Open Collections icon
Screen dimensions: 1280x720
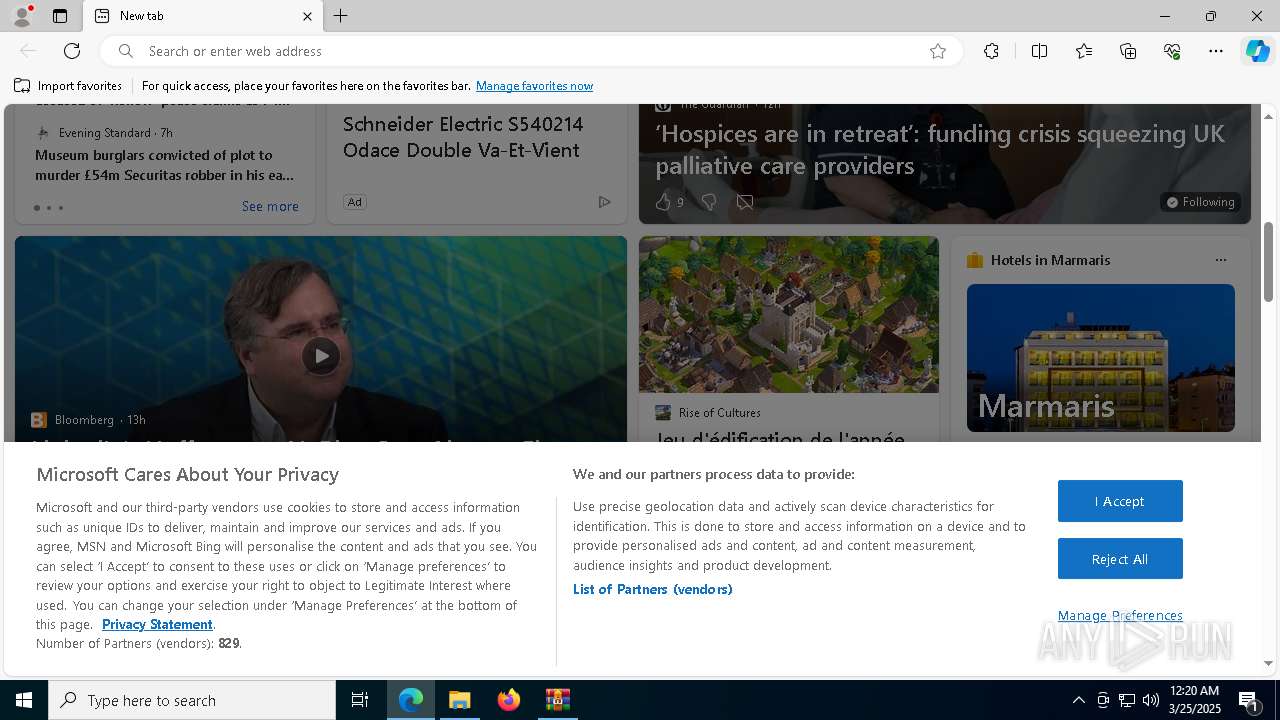pos(1128,51)
